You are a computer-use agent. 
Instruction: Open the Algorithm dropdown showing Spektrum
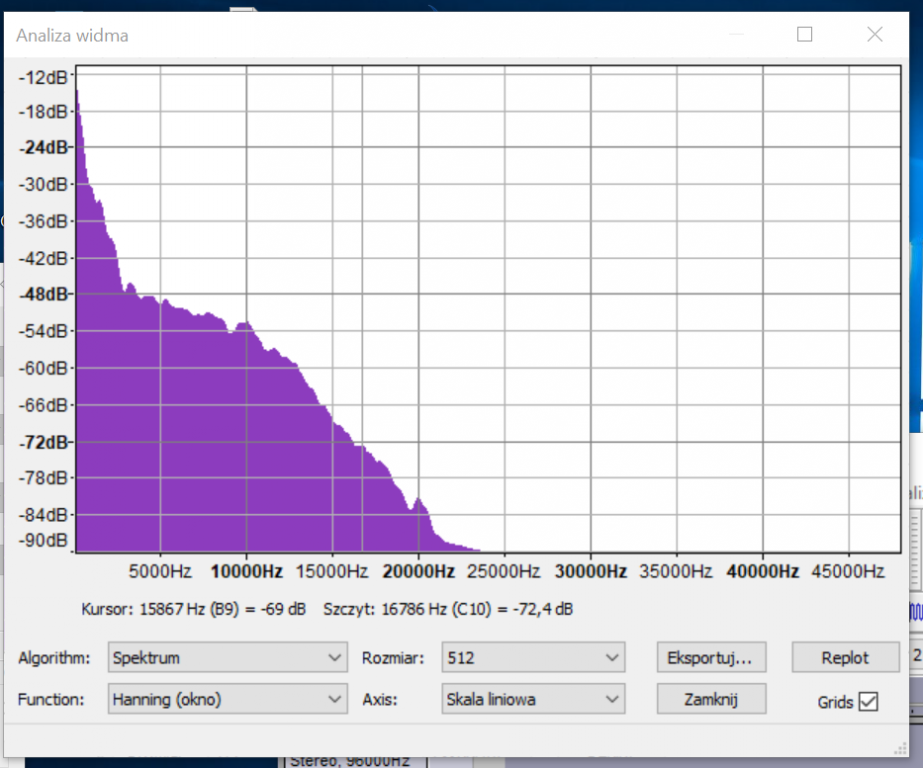pyautogui.click(x=227, y=657)
